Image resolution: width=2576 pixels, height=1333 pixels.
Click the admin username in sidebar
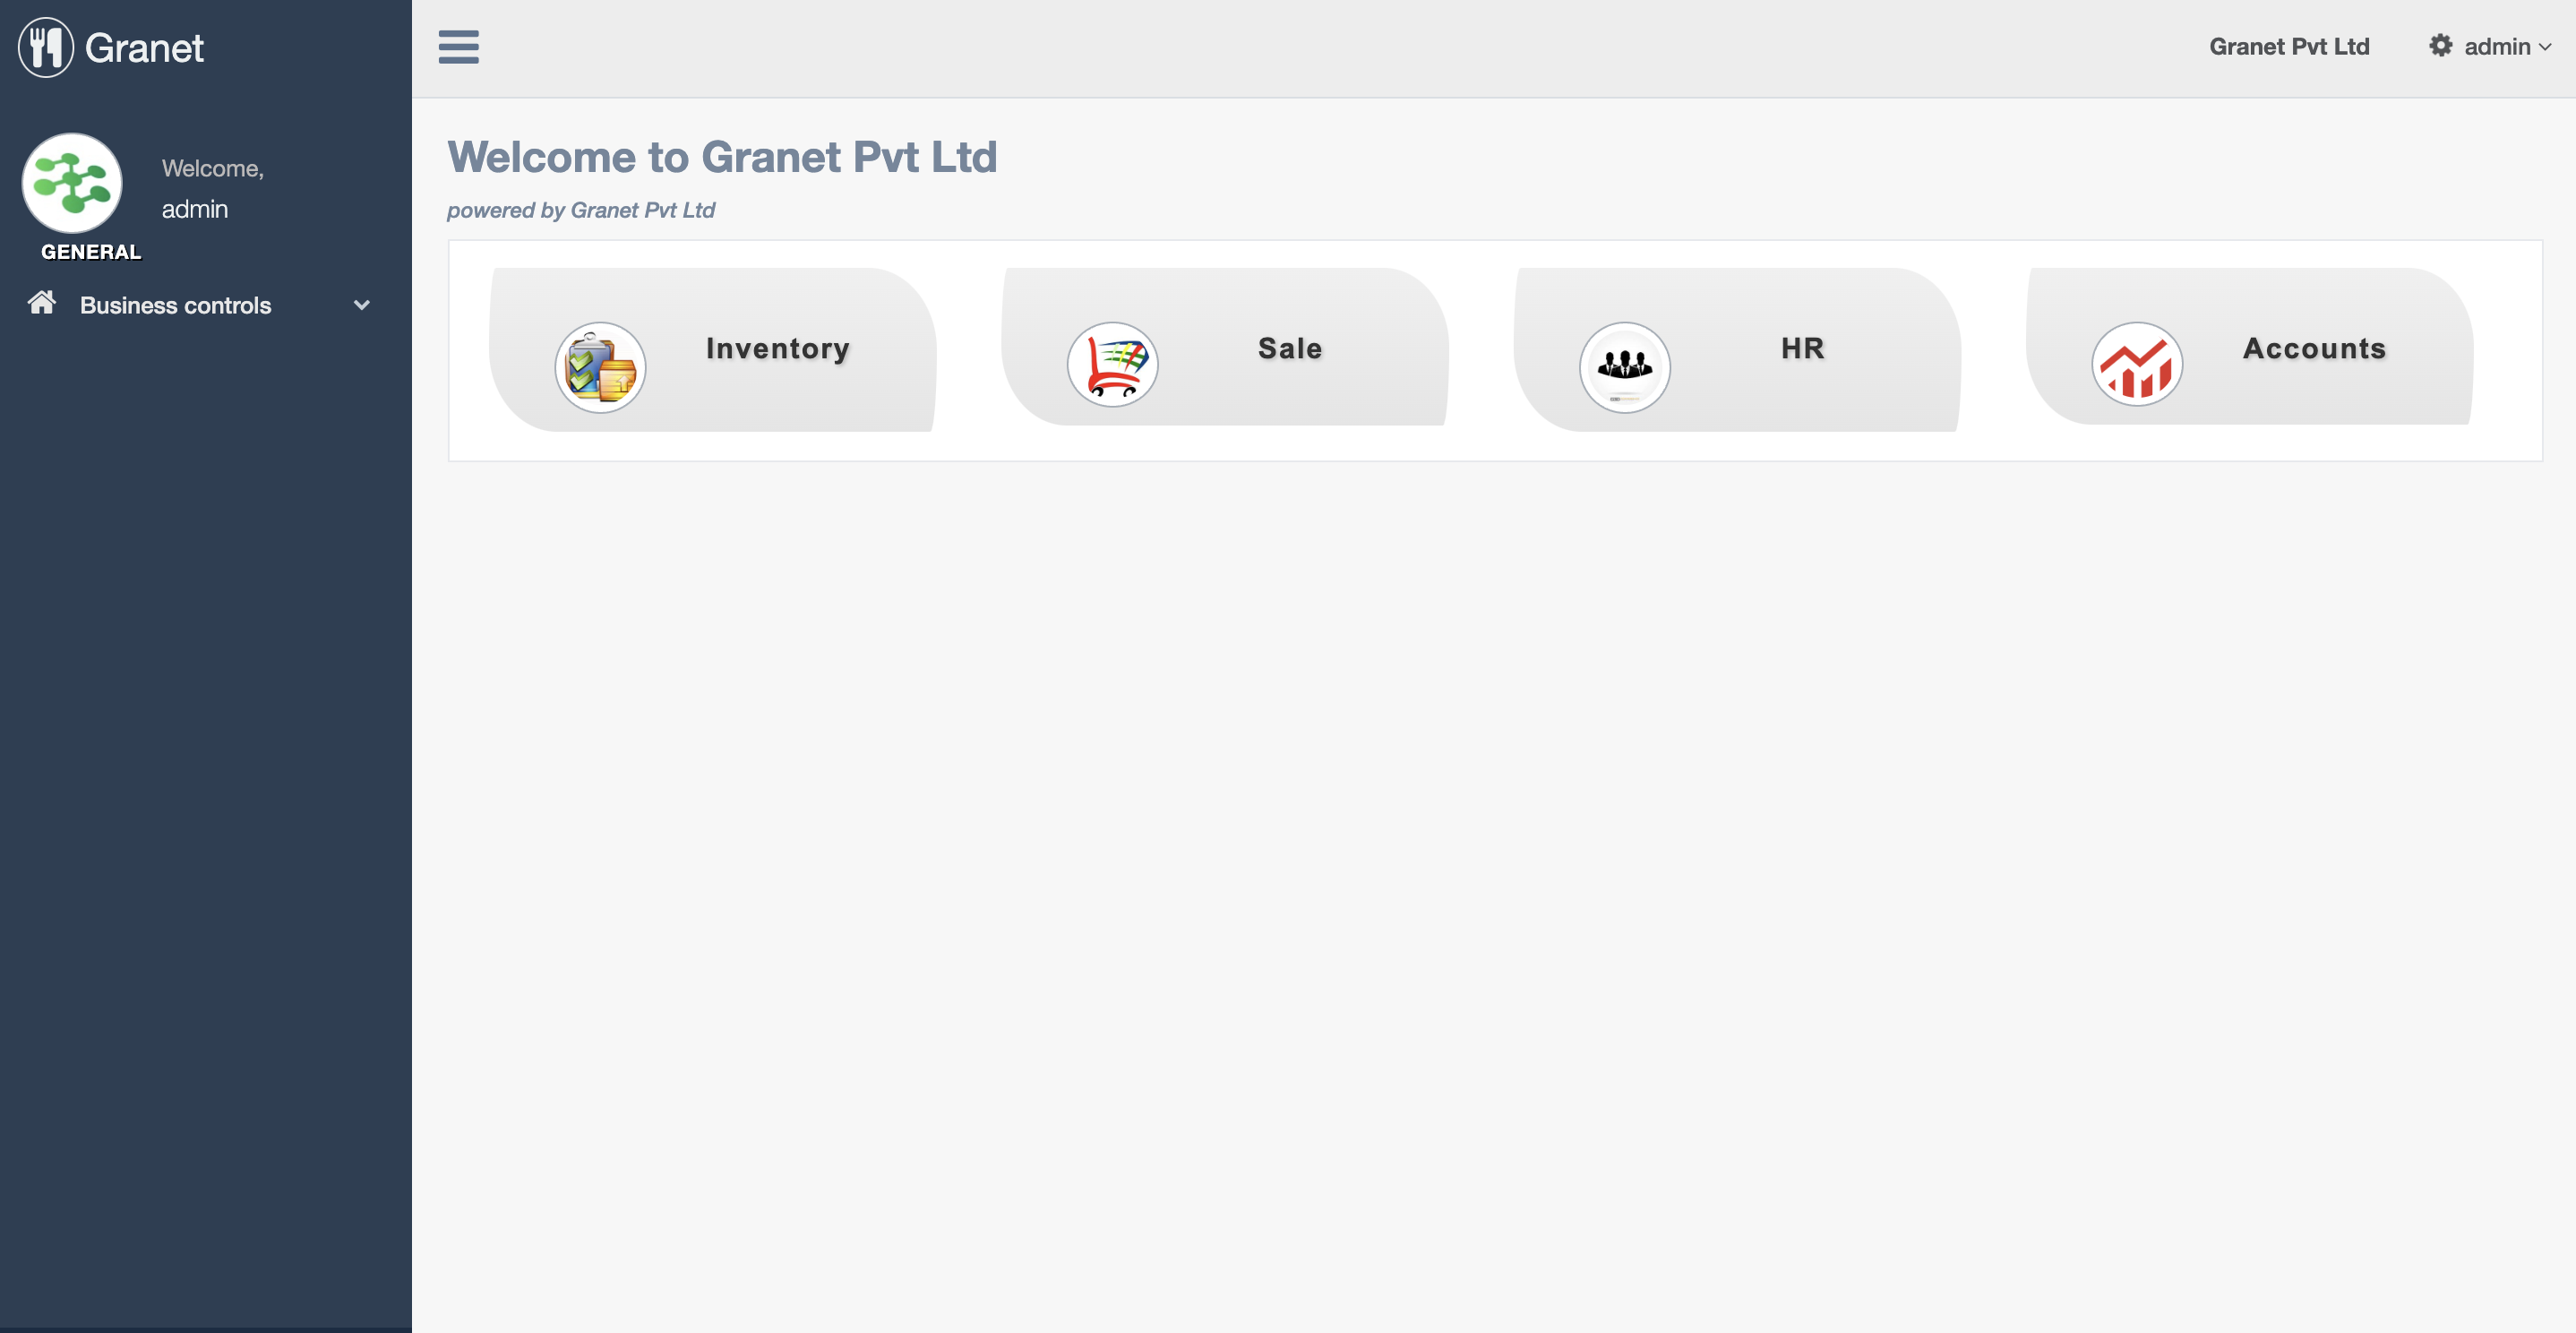195,209
